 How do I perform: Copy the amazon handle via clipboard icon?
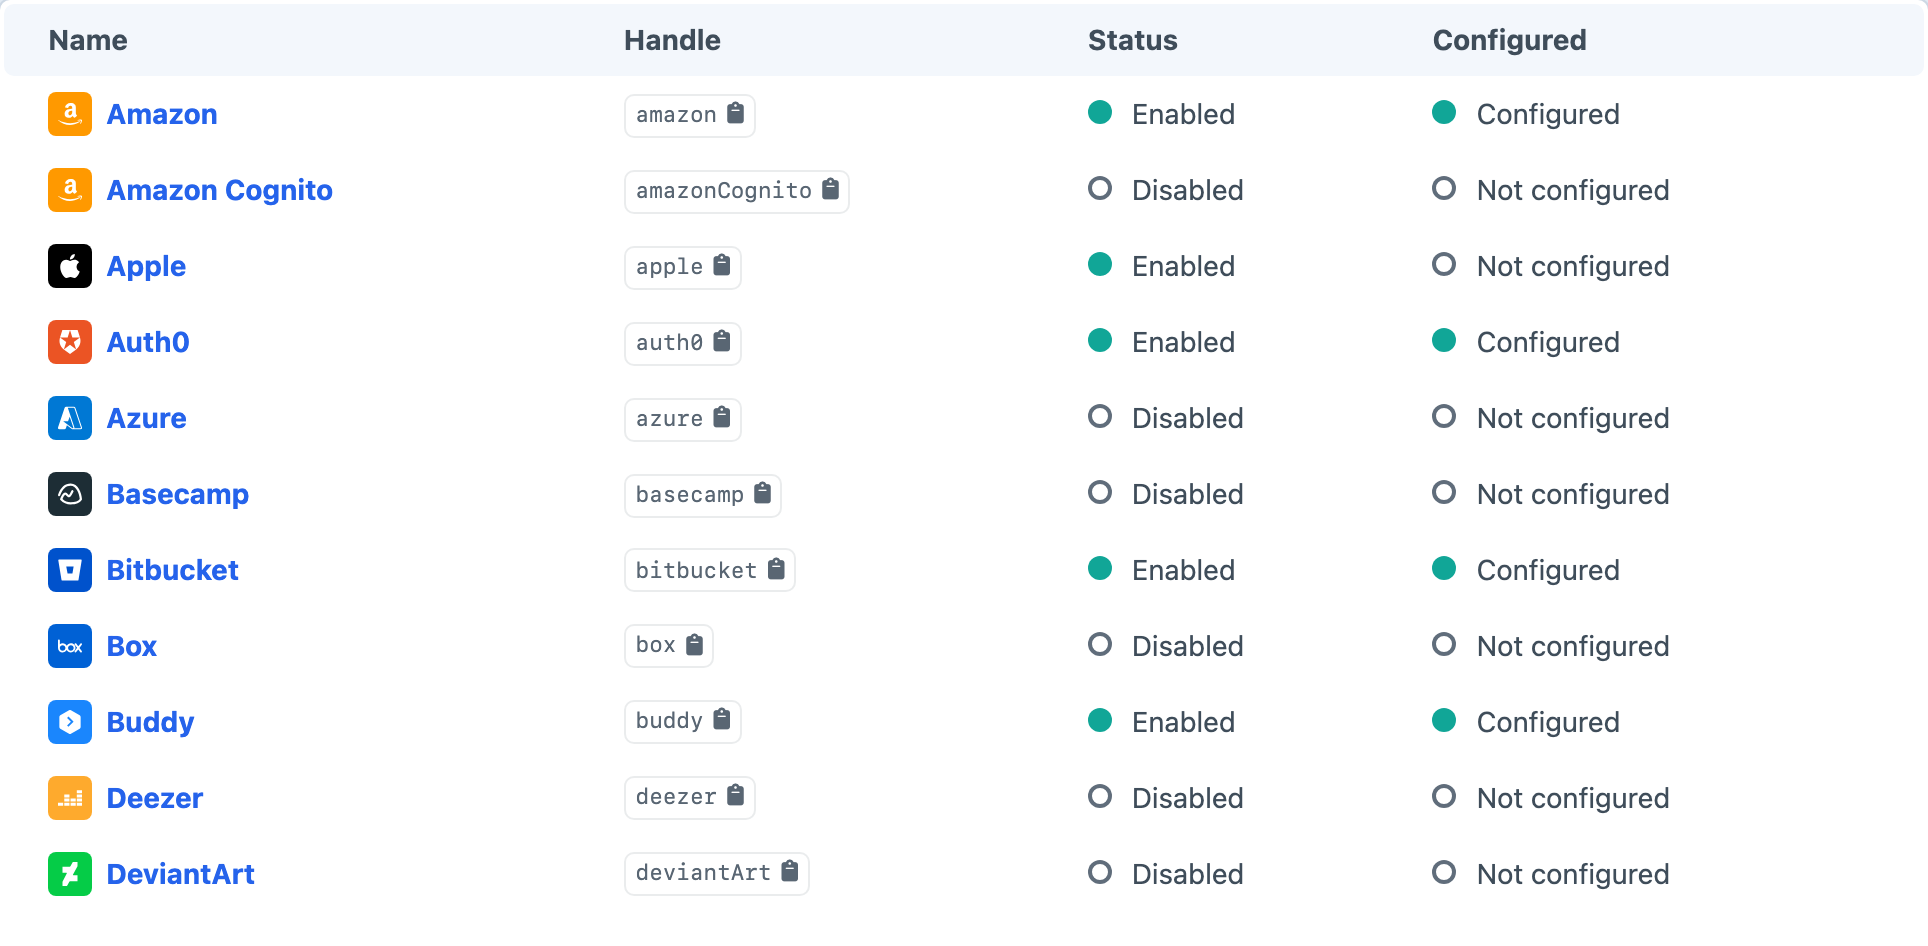735,113
